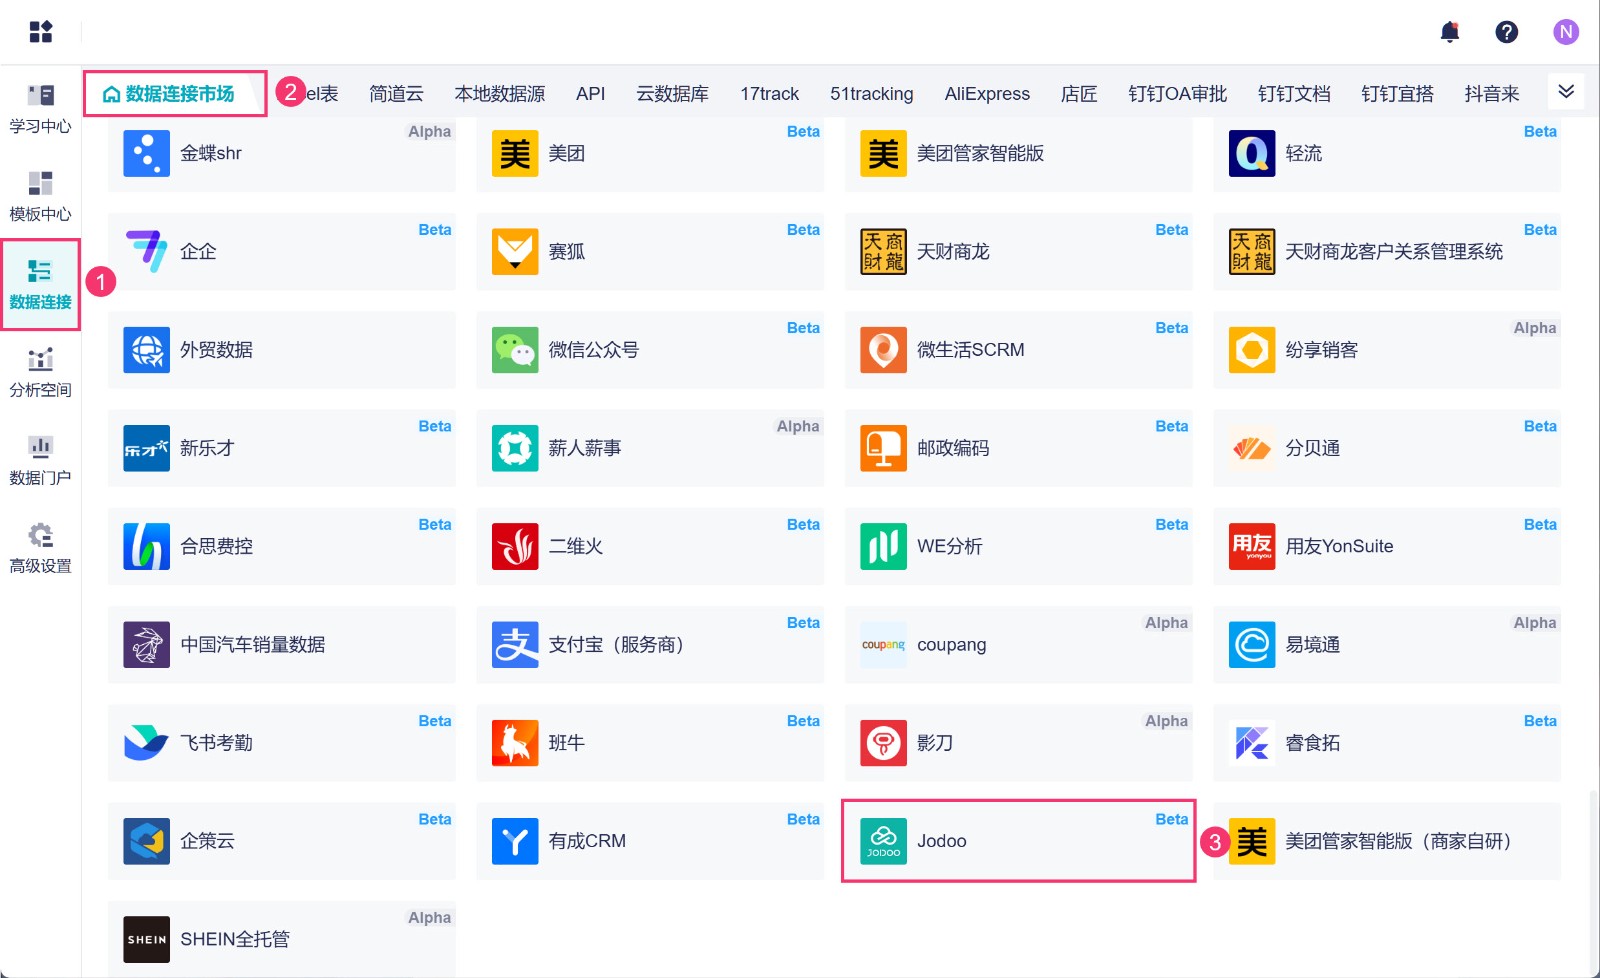The width and height of the screenshot is (1600, 978).
Task: Open the notifications bell
Action: (x=1450, y=32)
